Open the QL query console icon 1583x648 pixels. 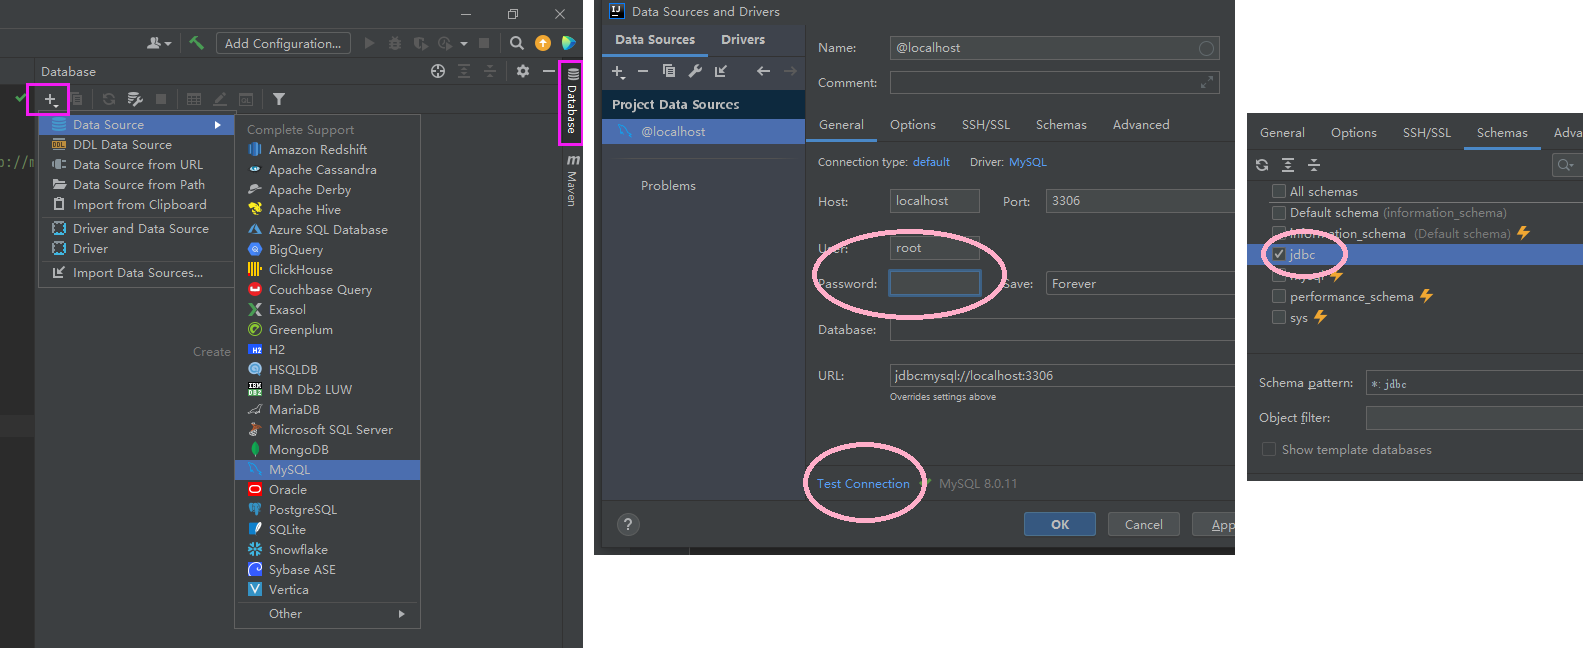[246, 99]
